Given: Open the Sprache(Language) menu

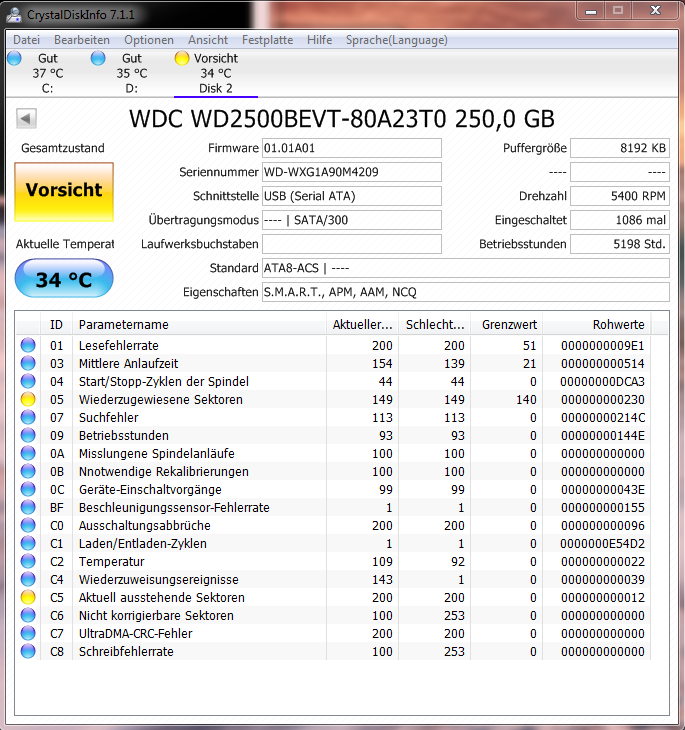Looking at the screenshot, I should [397, 40].
